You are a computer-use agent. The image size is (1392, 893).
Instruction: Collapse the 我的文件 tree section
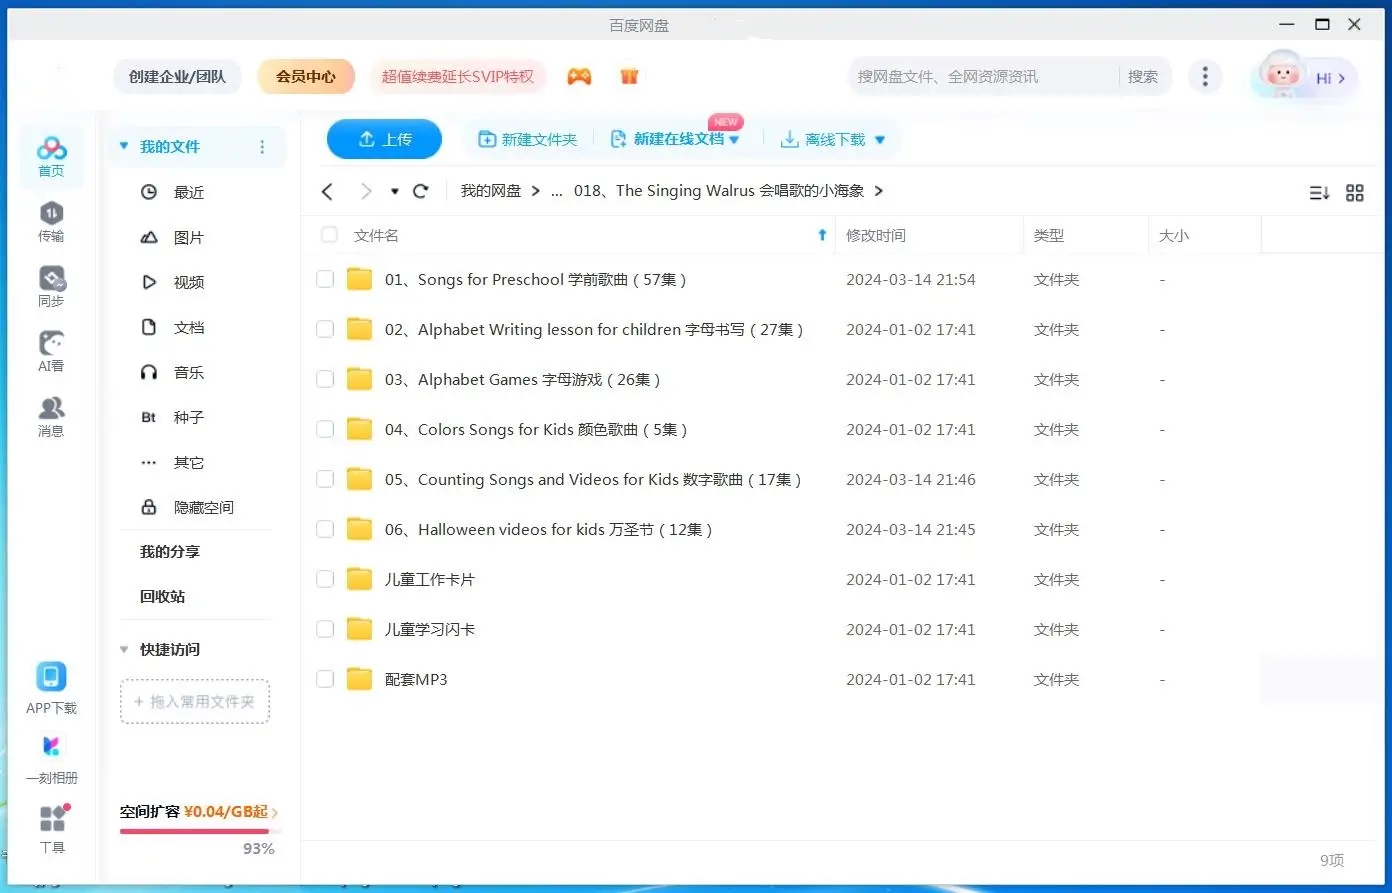tap(124, 146)
